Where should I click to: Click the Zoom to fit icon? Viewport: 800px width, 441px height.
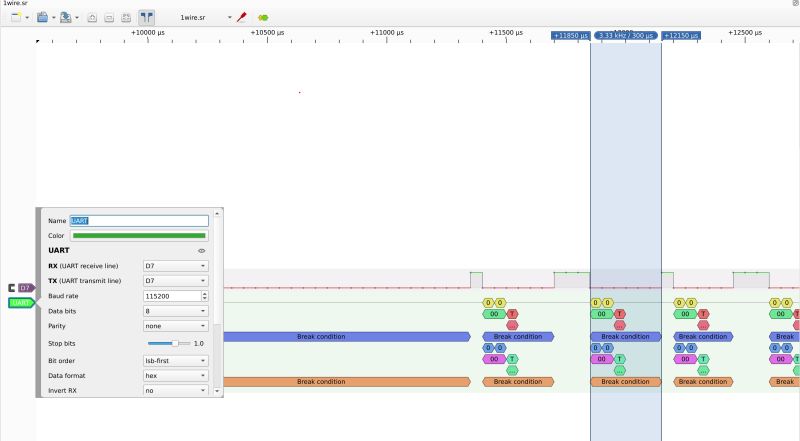(126, 18)
